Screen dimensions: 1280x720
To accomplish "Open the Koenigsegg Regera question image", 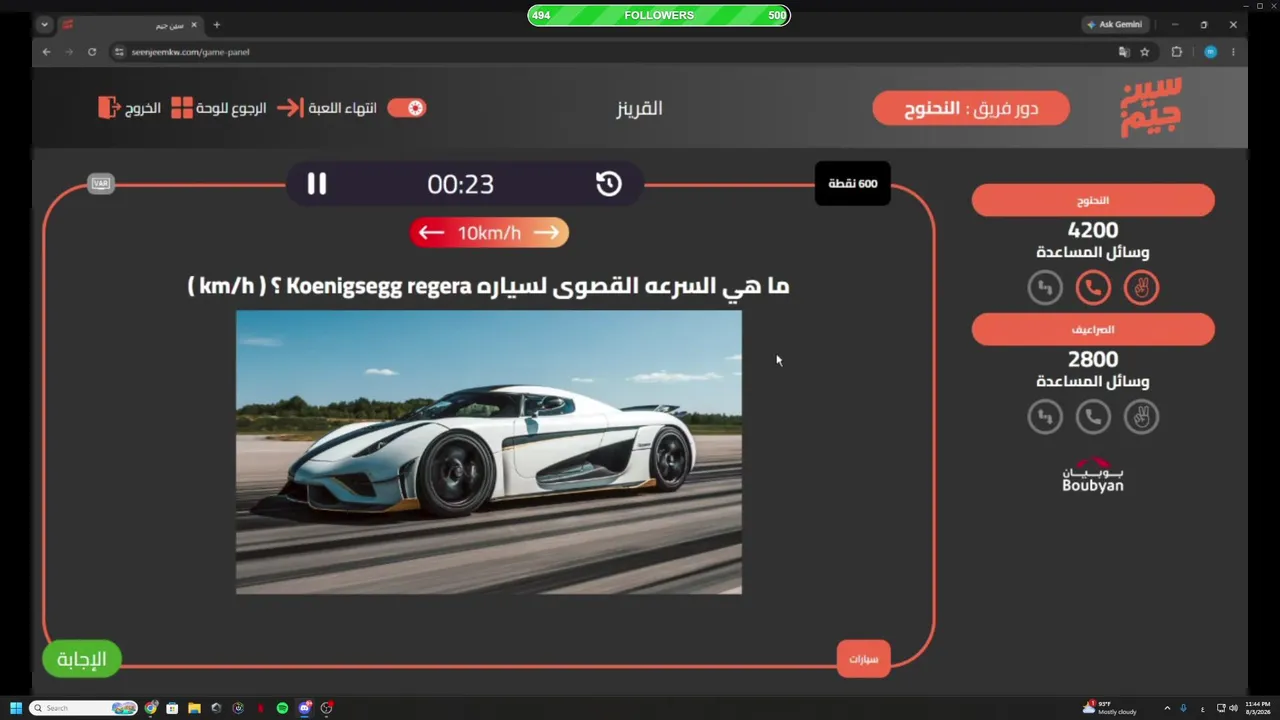I will [x=489, y=452].
